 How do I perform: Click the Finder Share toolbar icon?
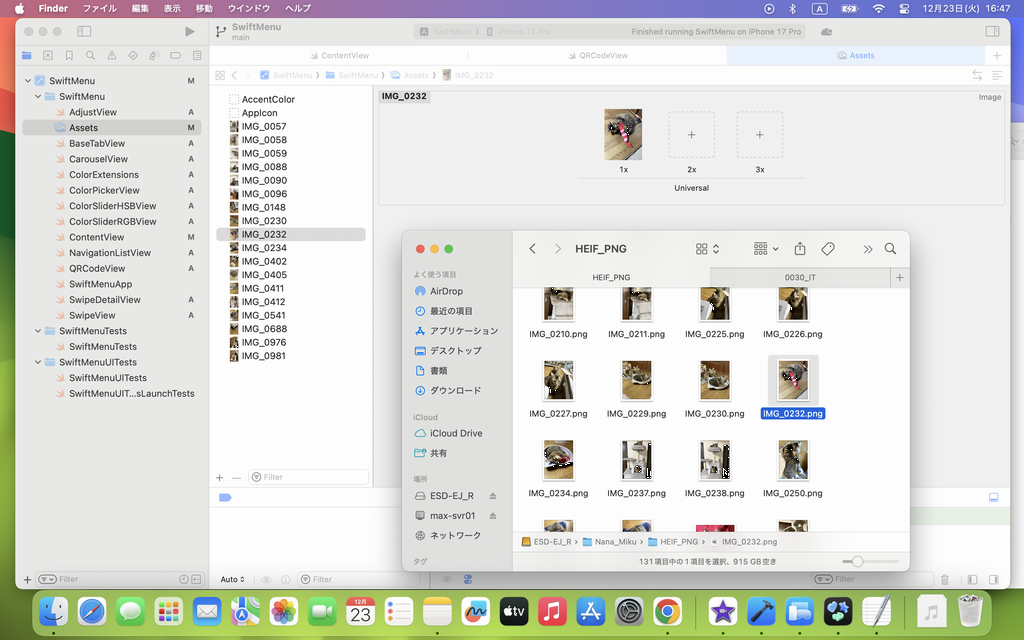[x=800, y=249]
